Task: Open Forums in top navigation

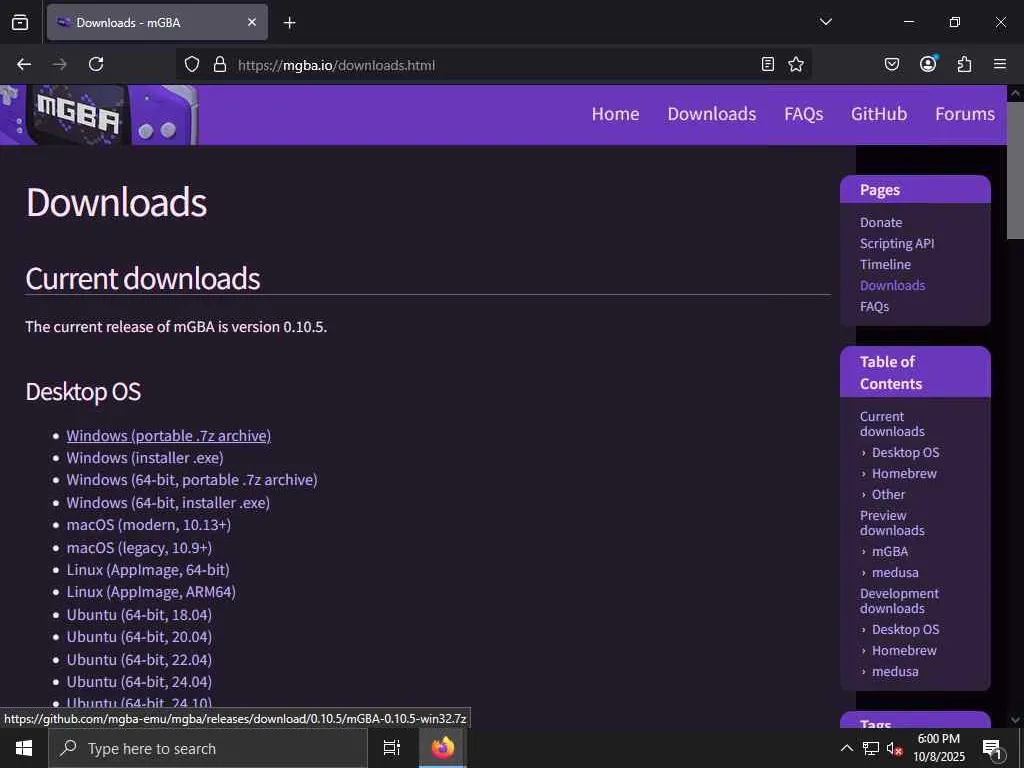Action: 965,114
